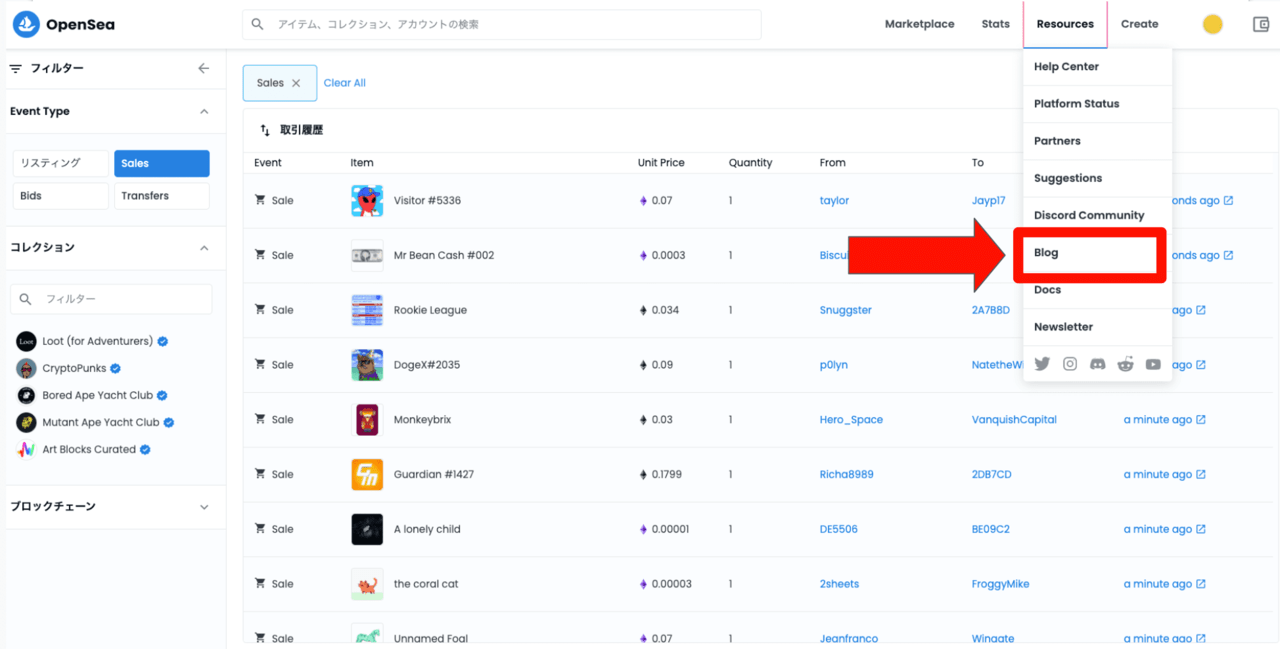Click the Art Blocks Curated collection icon

pyautogui.click(x=26, y=449)
